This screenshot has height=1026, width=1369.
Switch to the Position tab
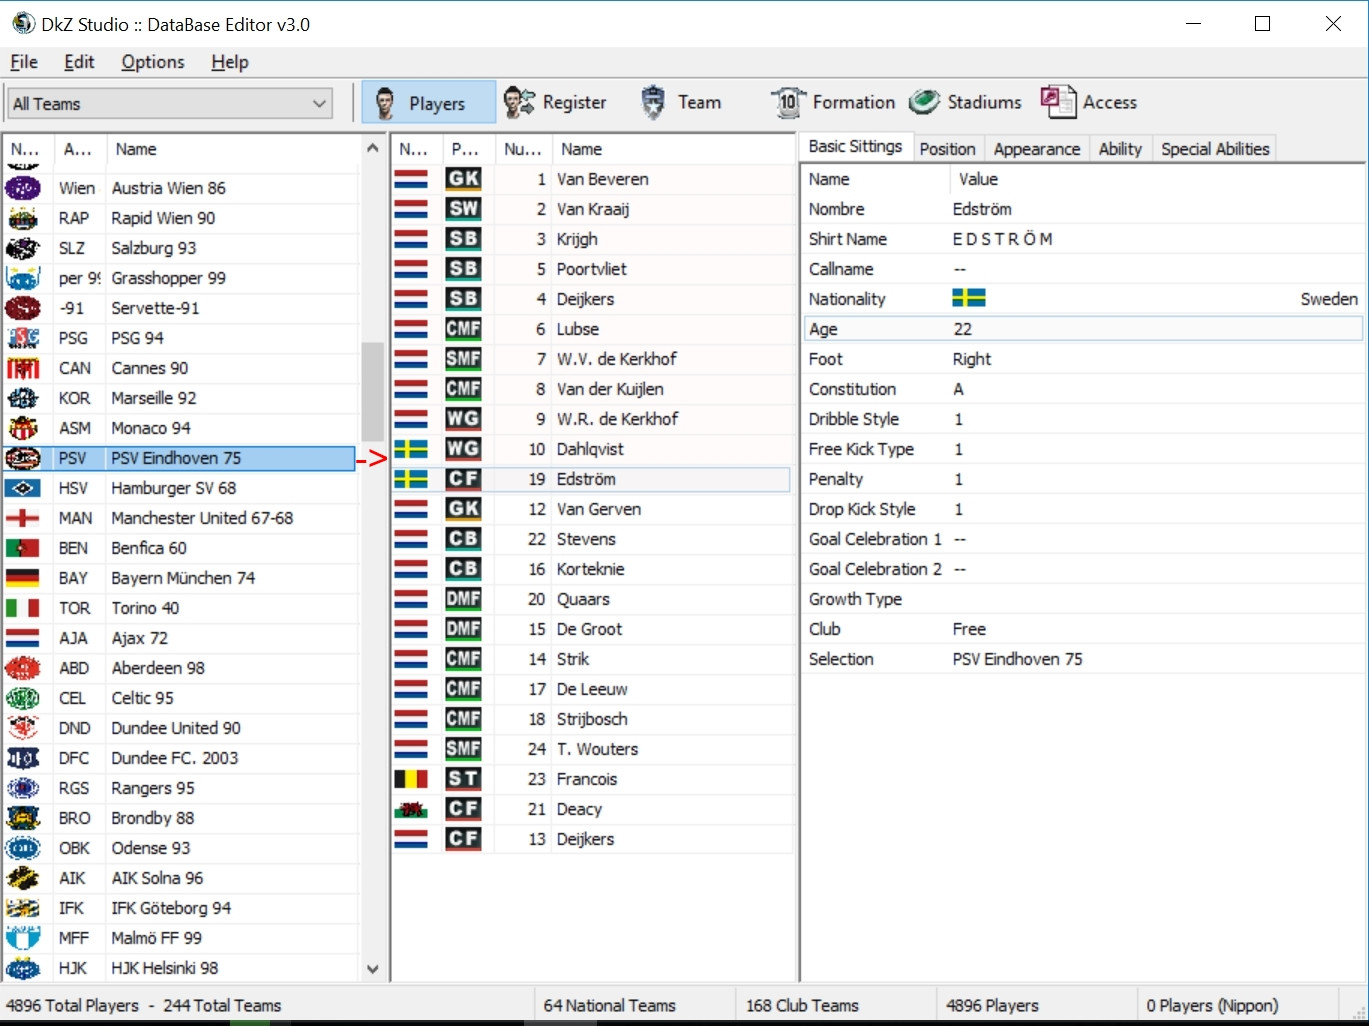pyautogui.click(x=947, y=149)
